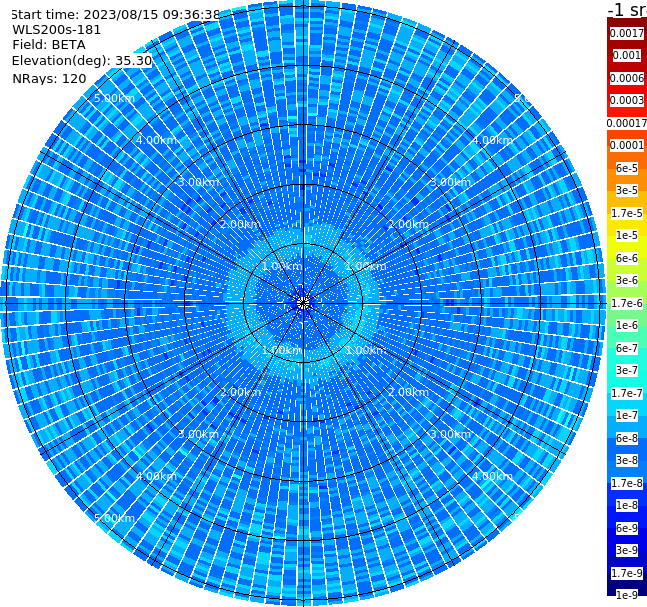647x607 pixels.
Task: Select the 1e-5 color bar label
Action: 627,236
